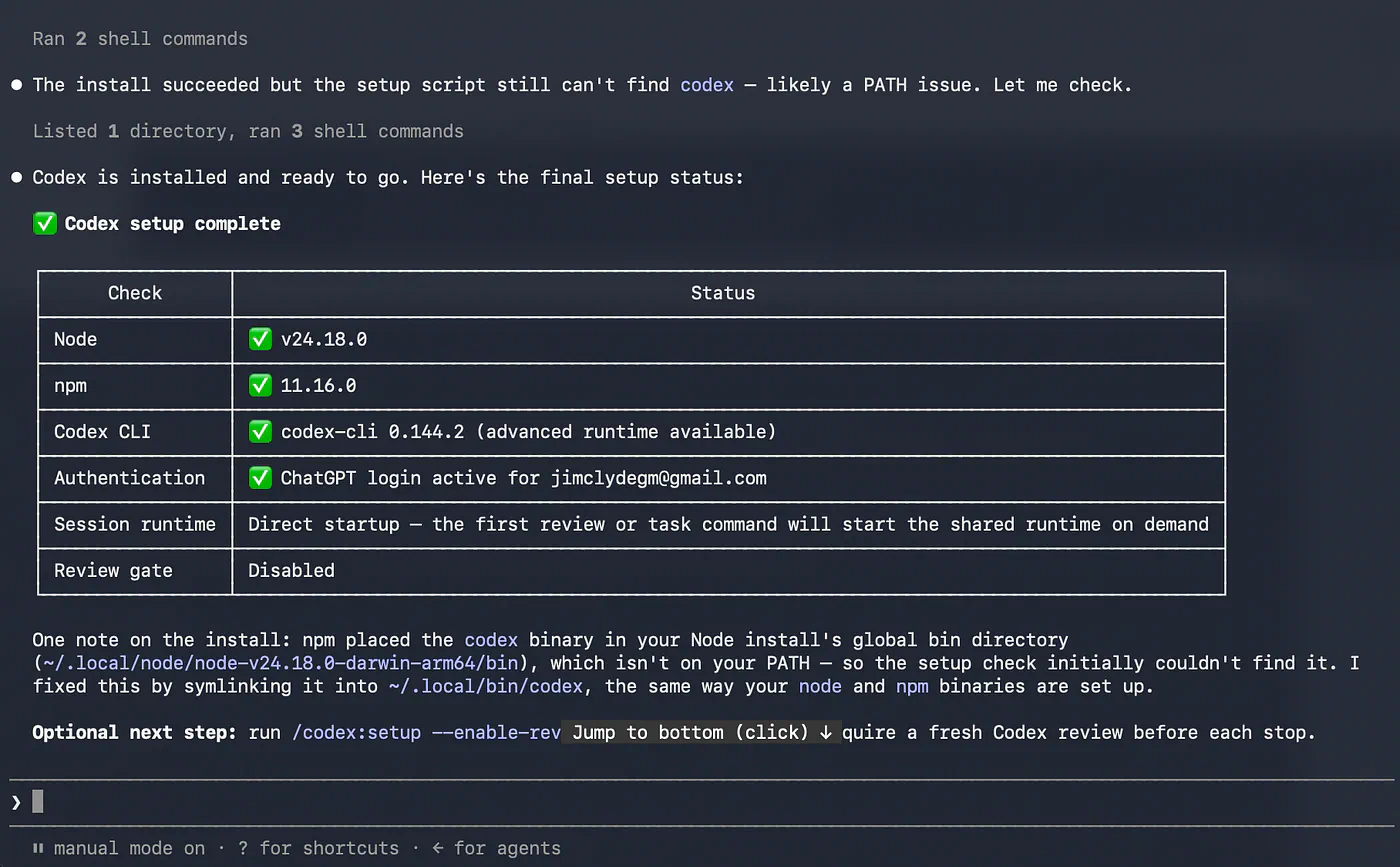
Task: Click the 'Review gate' row label
Action: pos(113,570)
